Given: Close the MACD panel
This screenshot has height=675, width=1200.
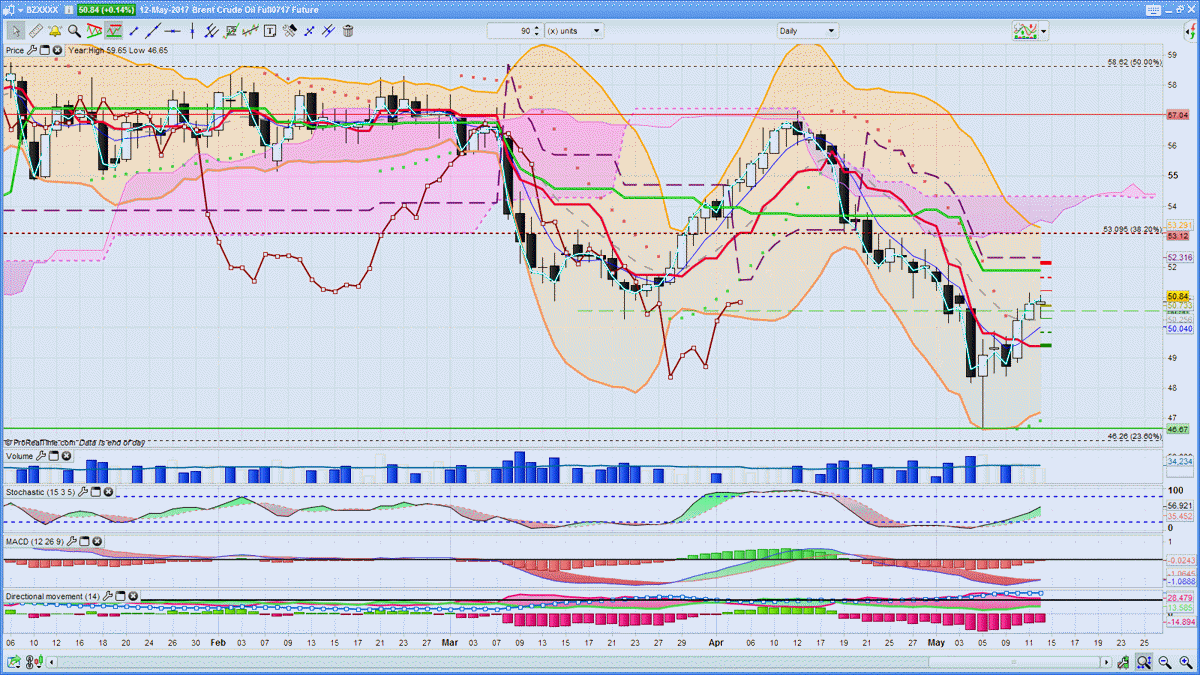Looking at the screenshot, I should [96, 541].
